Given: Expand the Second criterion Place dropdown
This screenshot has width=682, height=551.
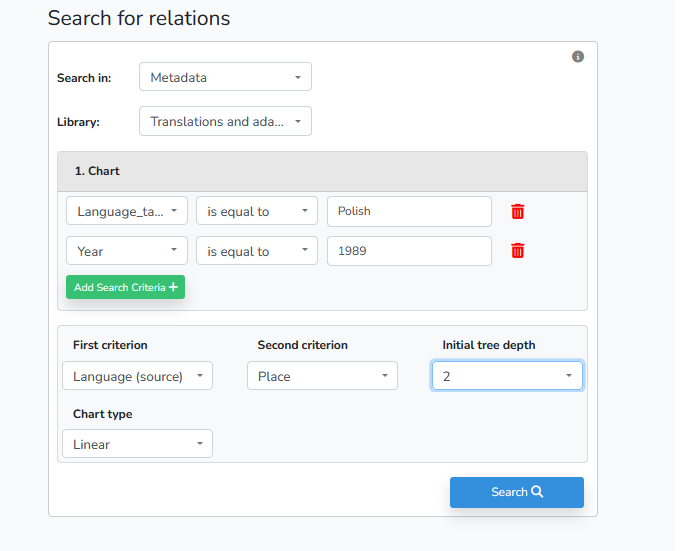Looking at the screenshot, I should (322, 376).
